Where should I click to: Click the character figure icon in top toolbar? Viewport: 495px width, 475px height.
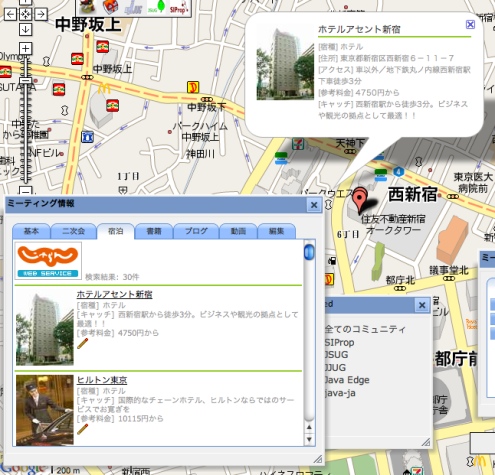(x=88, y=7)
